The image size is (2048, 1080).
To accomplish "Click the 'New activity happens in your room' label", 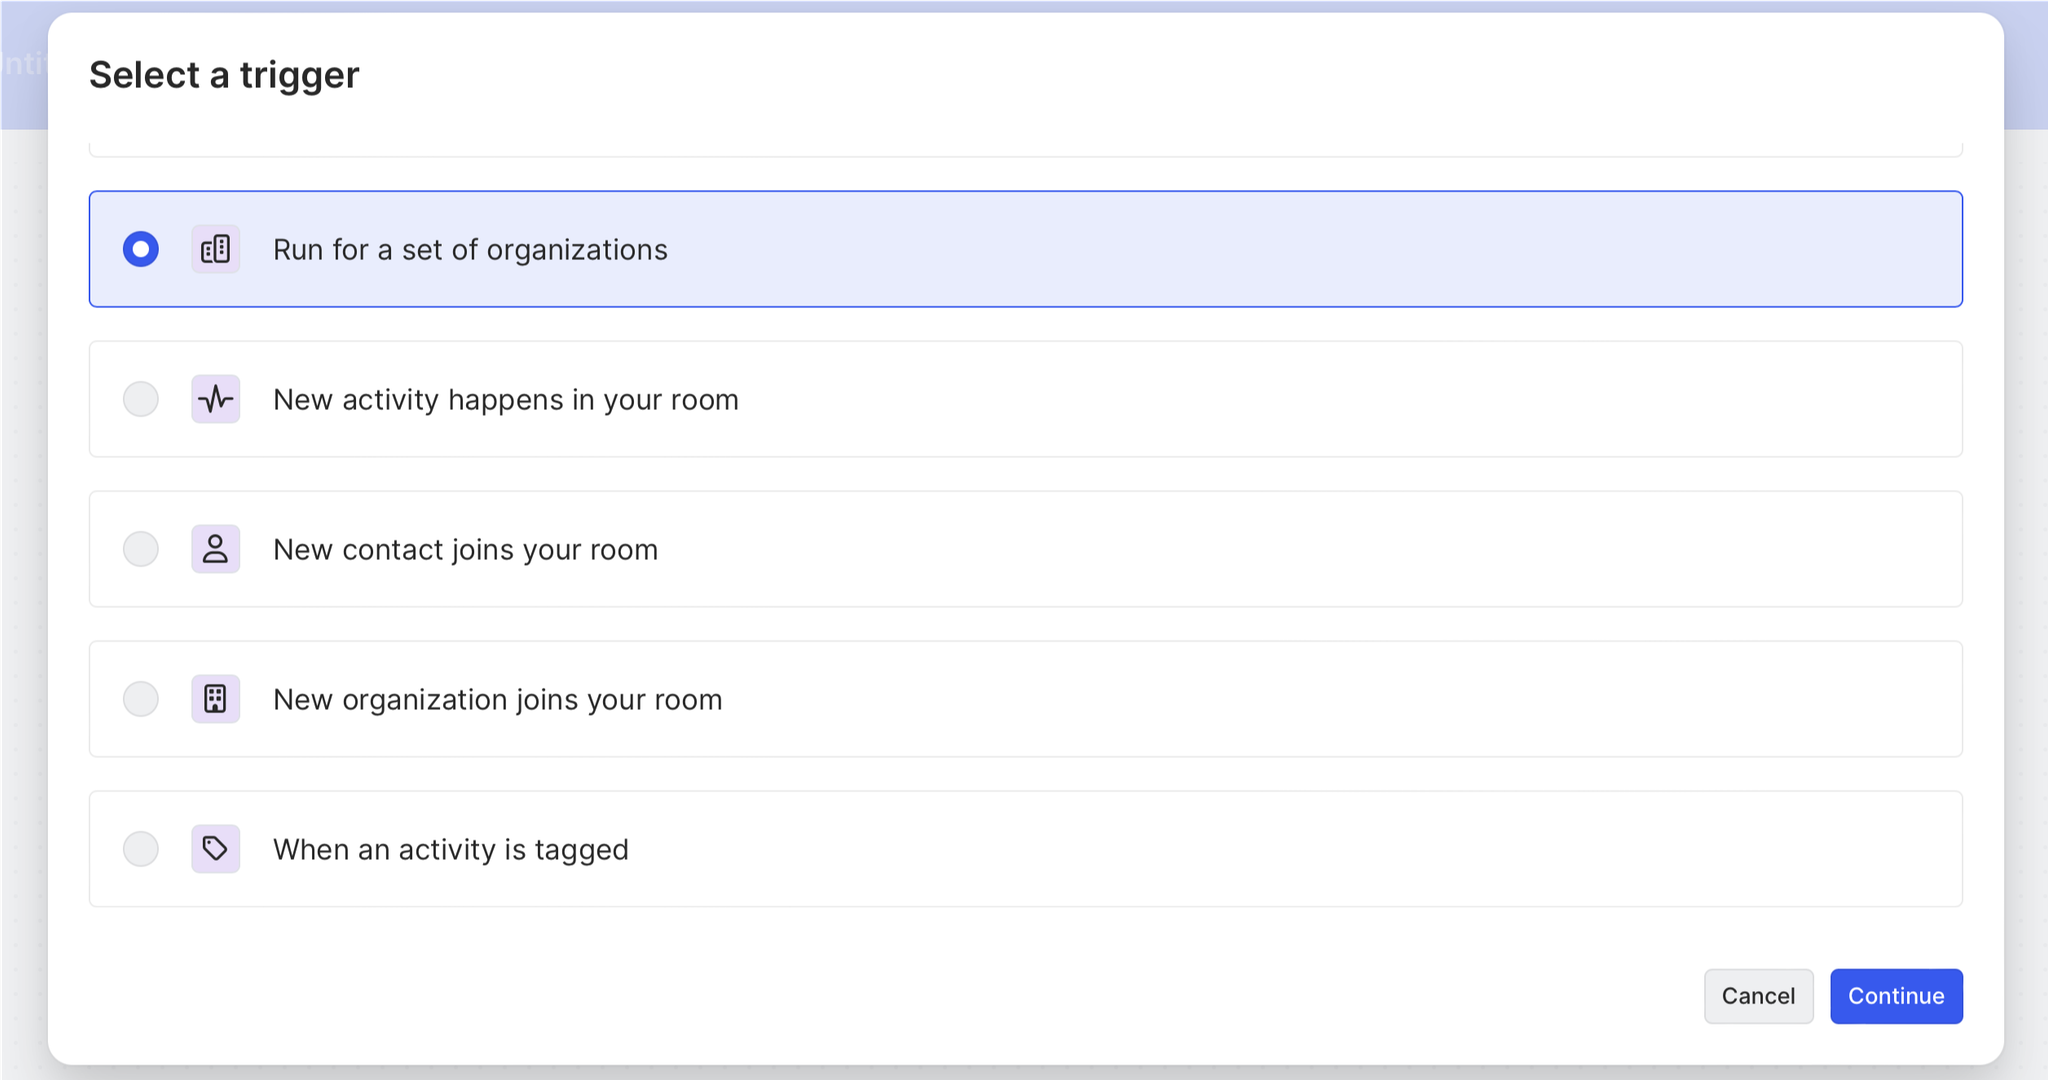I will pos(505,399).
